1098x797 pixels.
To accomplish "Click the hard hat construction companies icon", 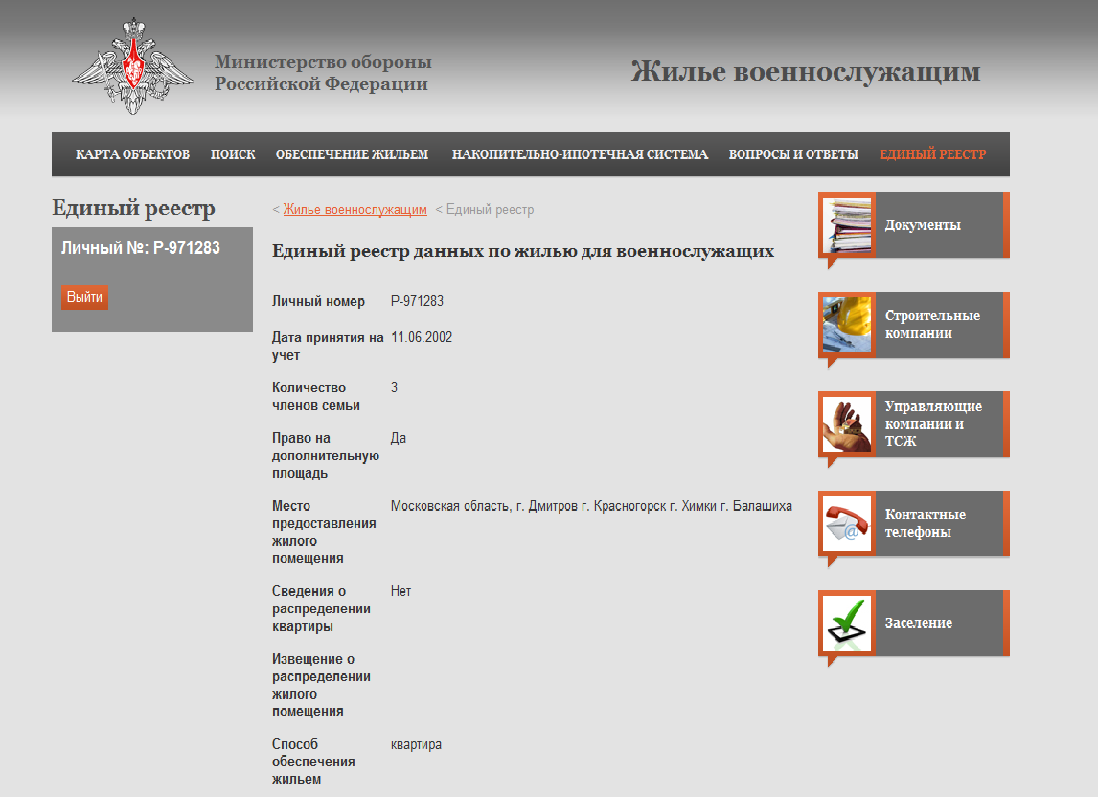I will [847, 324].
